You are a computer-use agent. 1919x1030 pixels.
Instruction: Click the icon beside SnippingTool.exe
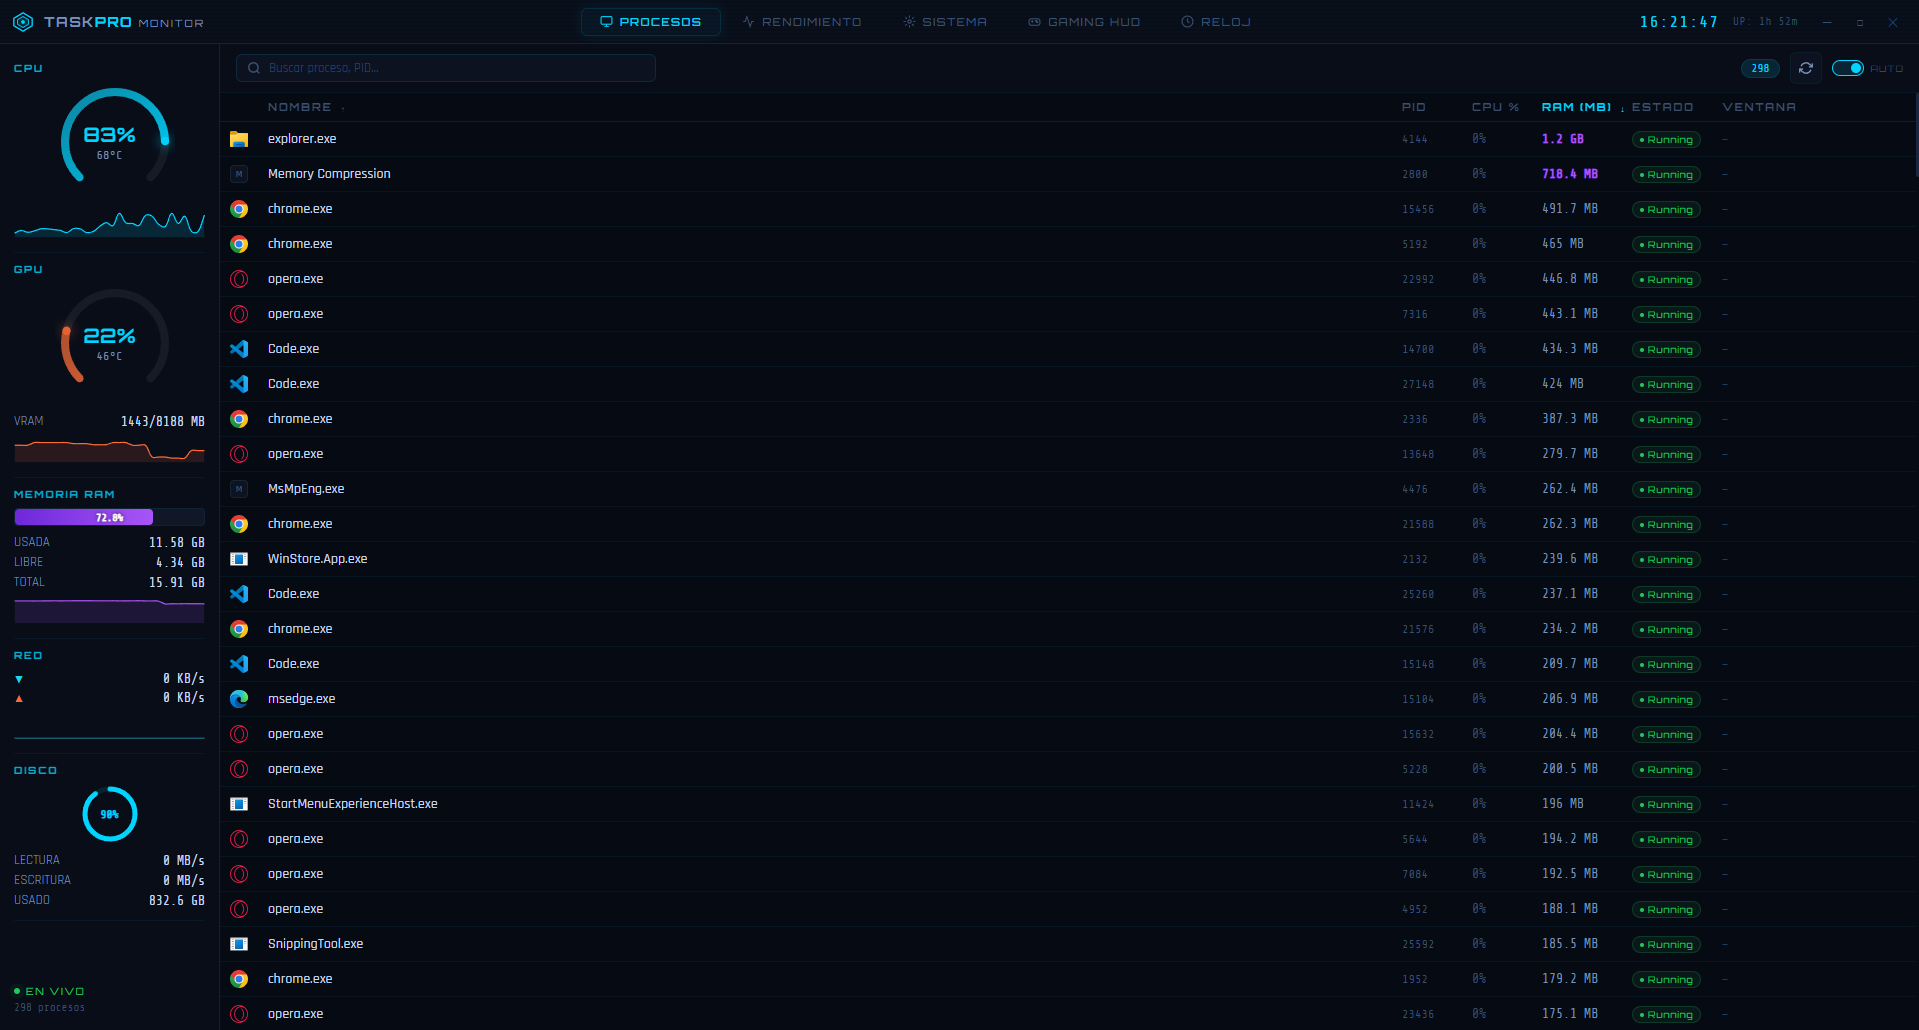(x=239, y=944)
